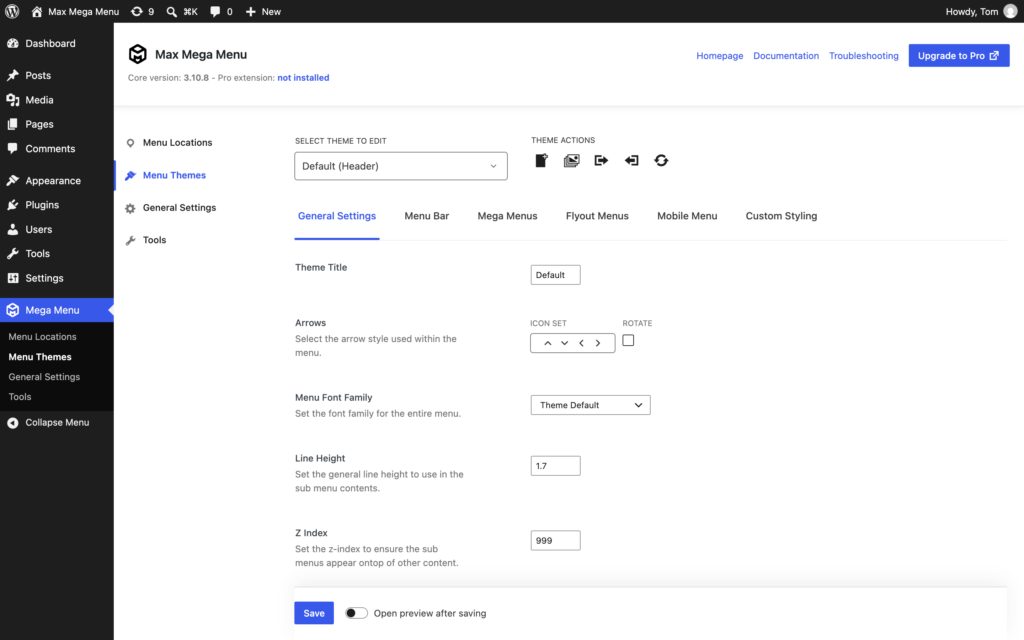Click the user avatar next to Howdy, Tom

(x=1010, y=11)
